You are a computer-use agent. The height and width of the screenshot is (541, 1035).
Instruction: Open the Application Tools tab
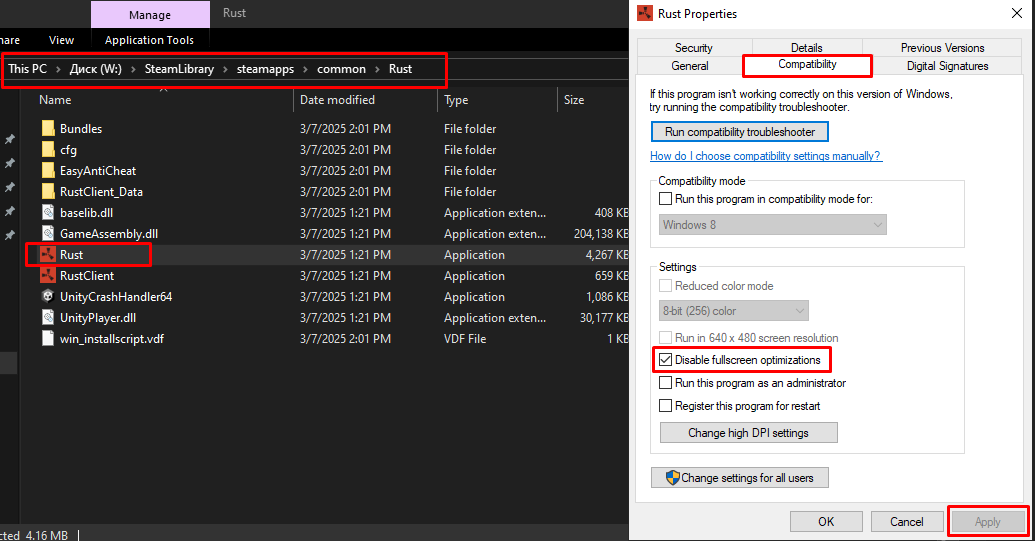coord(149,40)
